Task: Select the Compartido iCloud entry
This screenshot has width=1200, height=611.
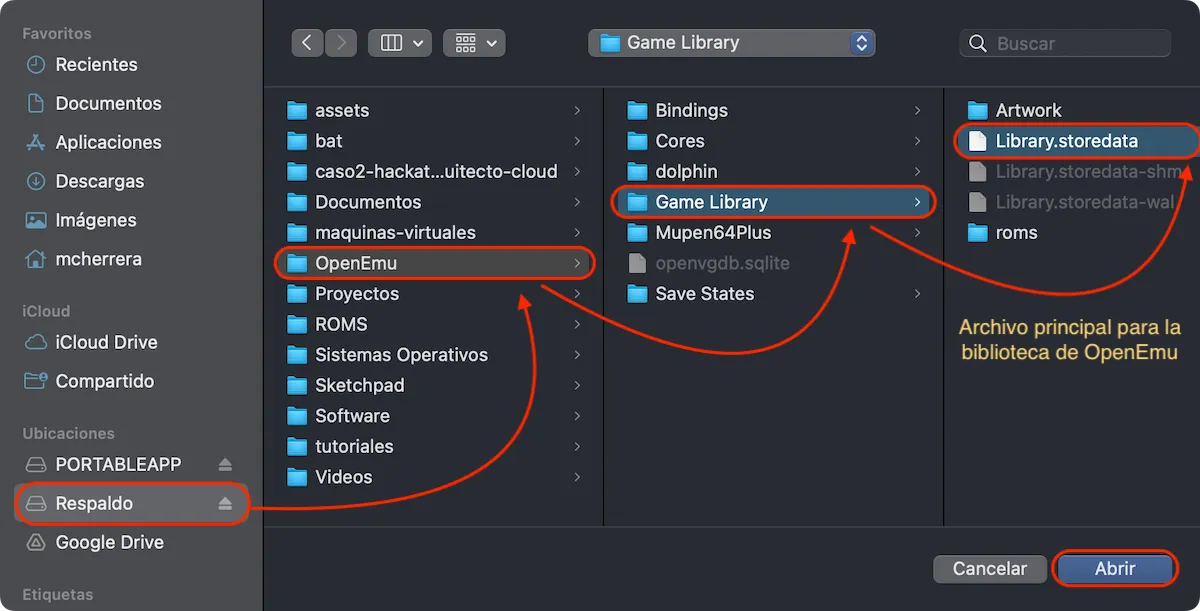Action: point(100,381)
